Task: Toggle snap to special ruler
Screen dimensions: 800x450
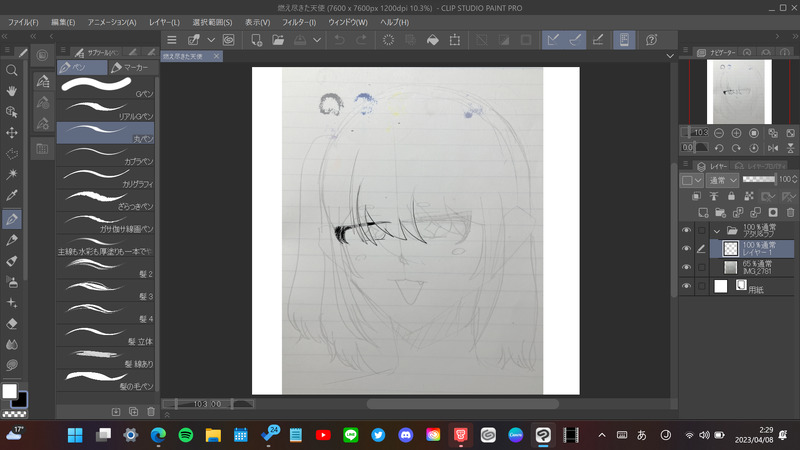Action: coord(575,40)
